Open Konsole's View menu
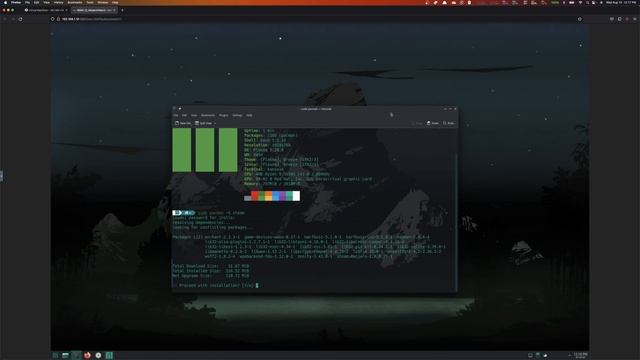This screenshot has width=640, height=360. coord(194,116)
